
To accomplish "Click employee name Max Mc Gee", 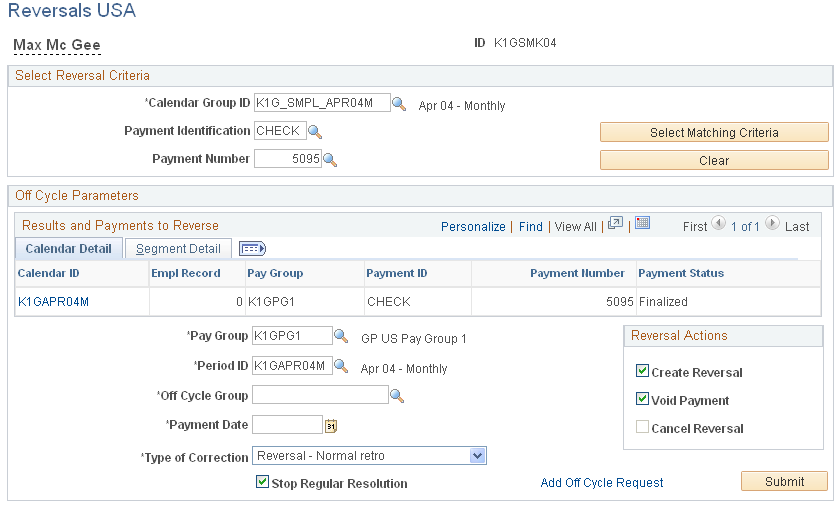I will (x=57, y=45).
